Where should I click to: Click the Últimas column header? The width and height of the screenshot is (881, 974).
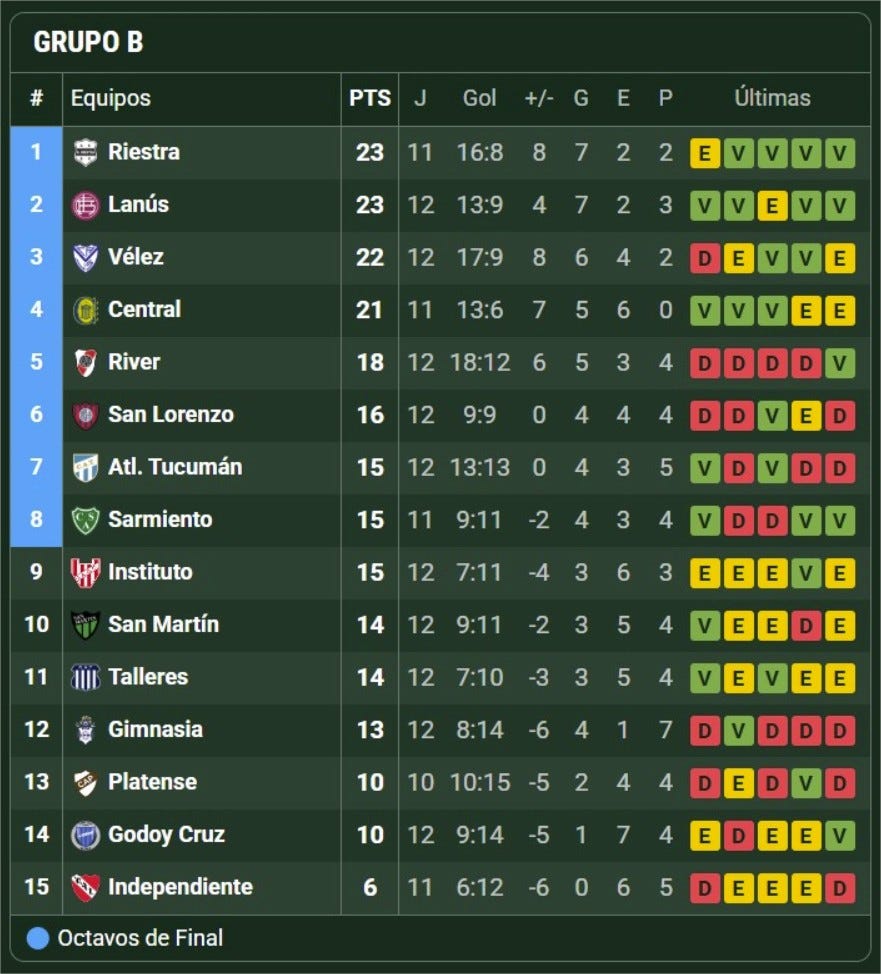(x=772, y=98)
